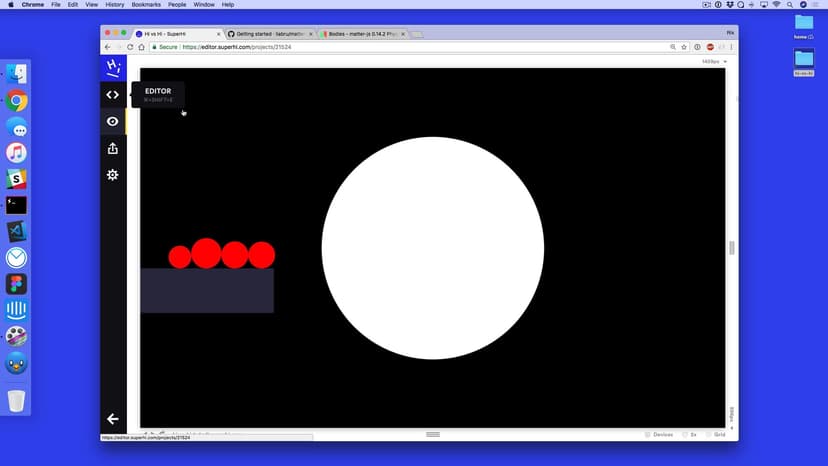Bookmark this page with star icon
The height and width of the screenshot is (466, 828).
684,47
